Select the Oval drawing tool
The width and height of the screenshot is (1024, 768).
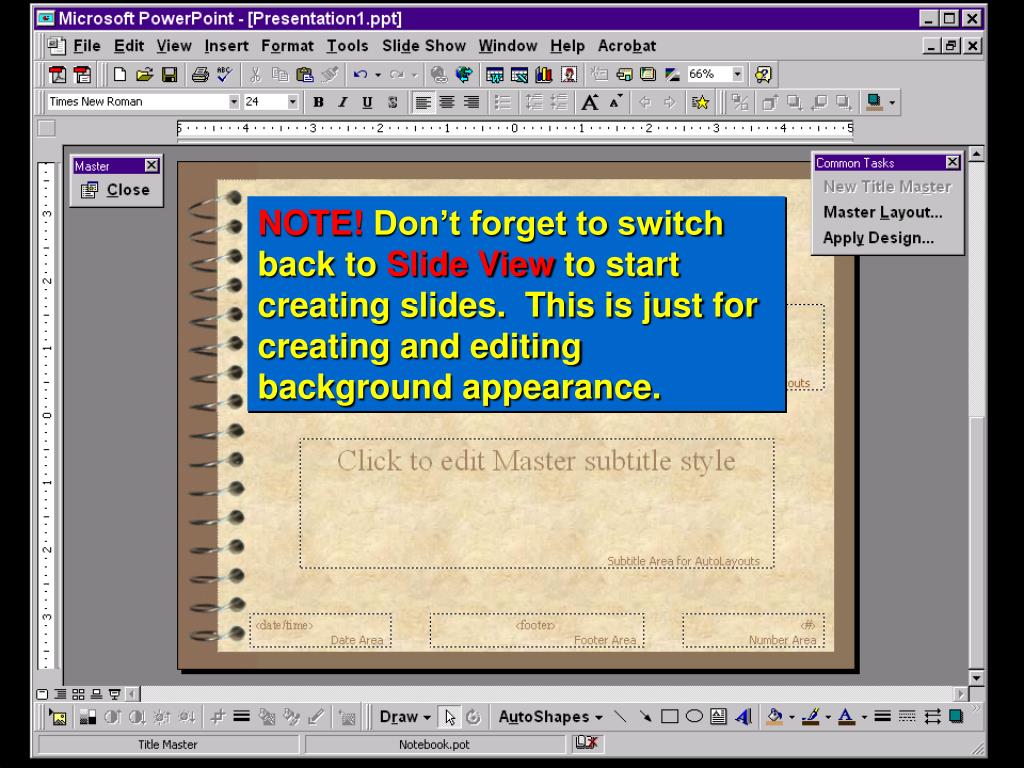[693, 717]
